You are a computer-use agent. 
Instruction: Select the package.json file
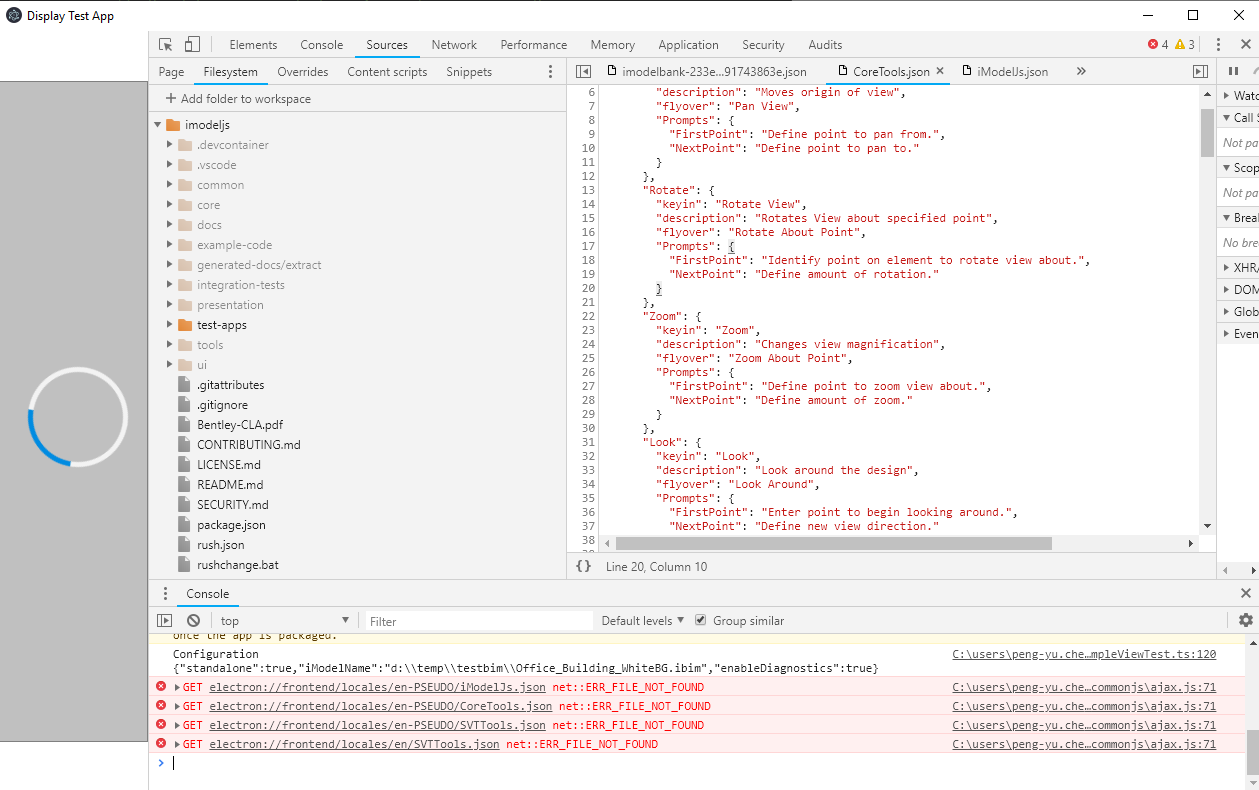click(231, 525)
